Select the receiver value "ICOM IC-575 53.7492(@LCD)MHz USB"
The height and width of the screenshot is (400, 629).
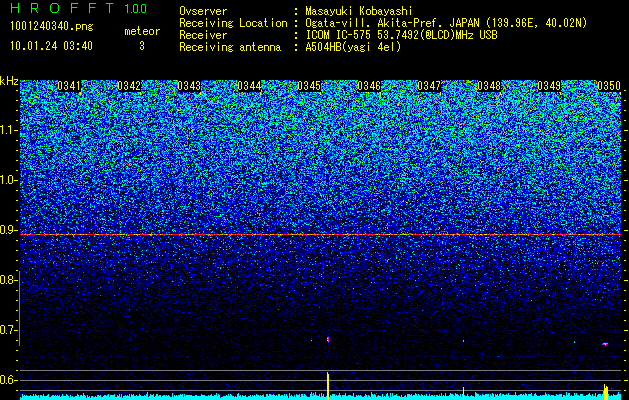(401, 35)
